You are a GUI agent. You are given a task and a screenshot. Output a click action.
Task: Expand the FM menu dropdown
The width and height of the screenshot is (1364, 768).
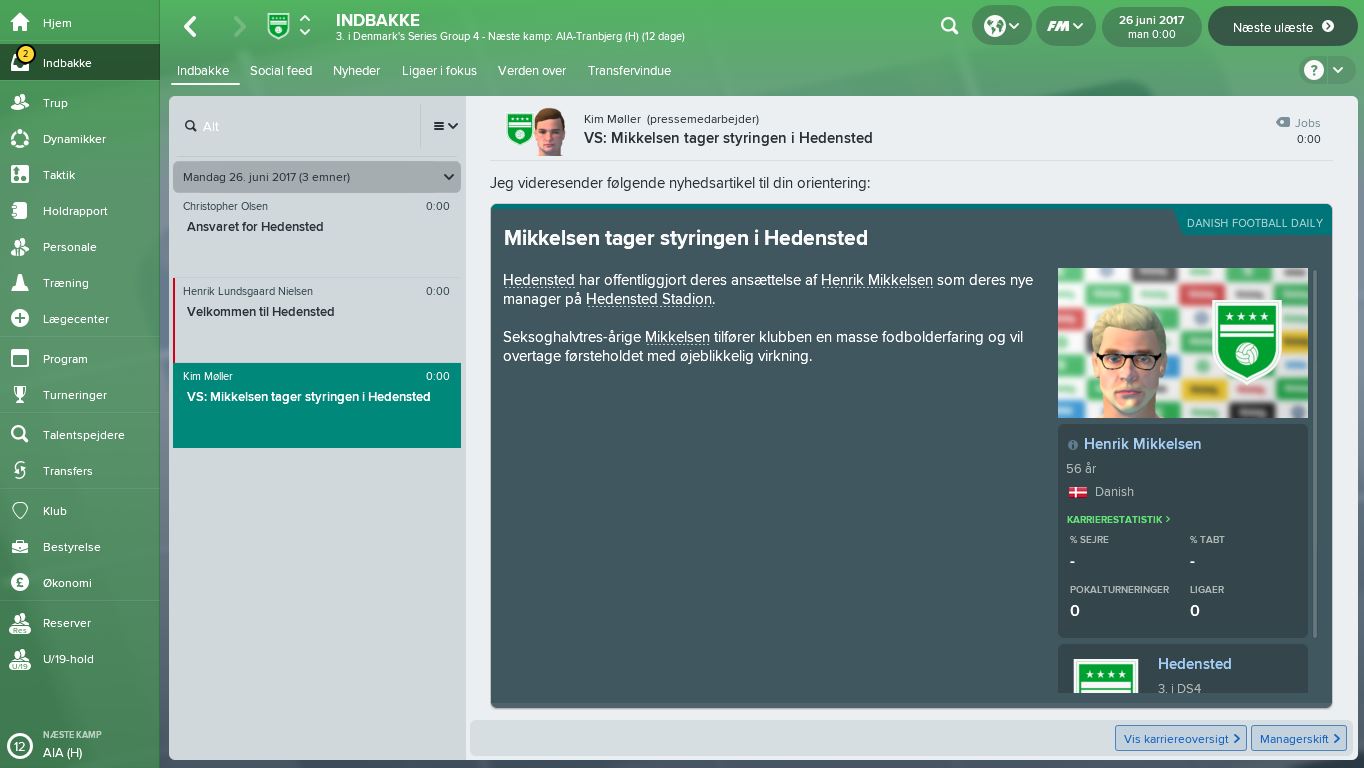tap(1065, 27)
